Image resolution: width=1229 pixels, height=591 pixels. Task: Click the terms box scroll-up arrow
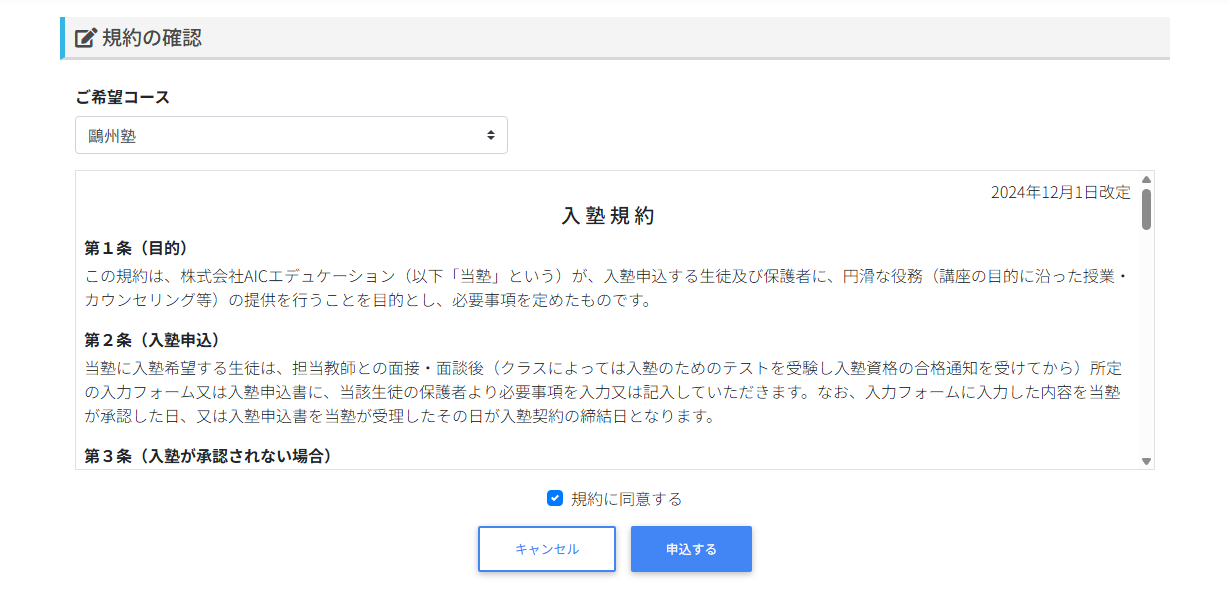pyautogui.click(x=1146, y=180)
